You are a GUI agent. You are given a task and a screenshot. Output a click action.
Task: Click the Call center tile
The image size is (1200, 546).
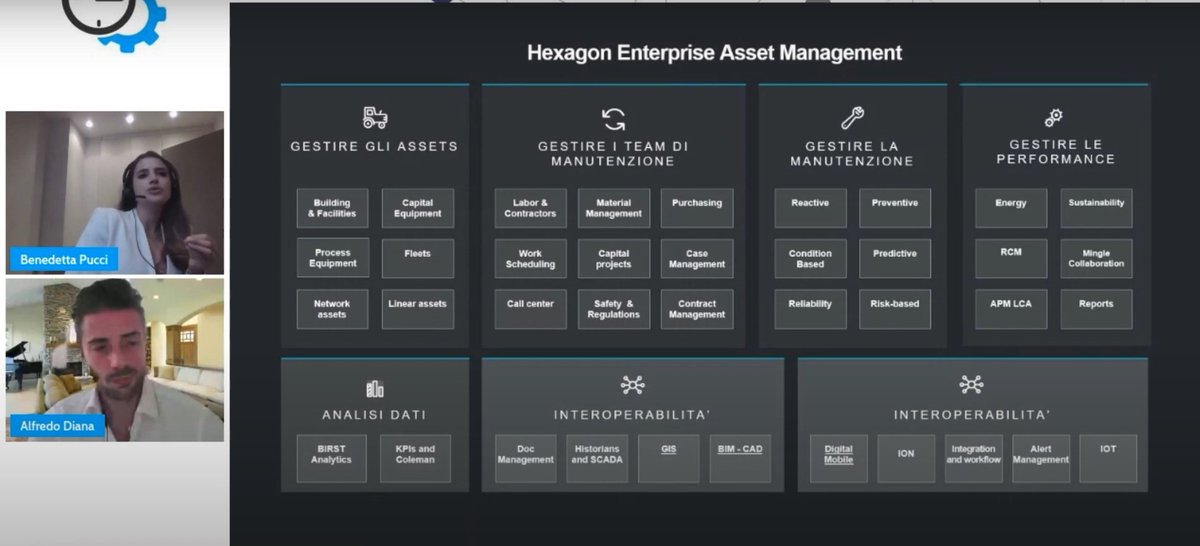531,309
